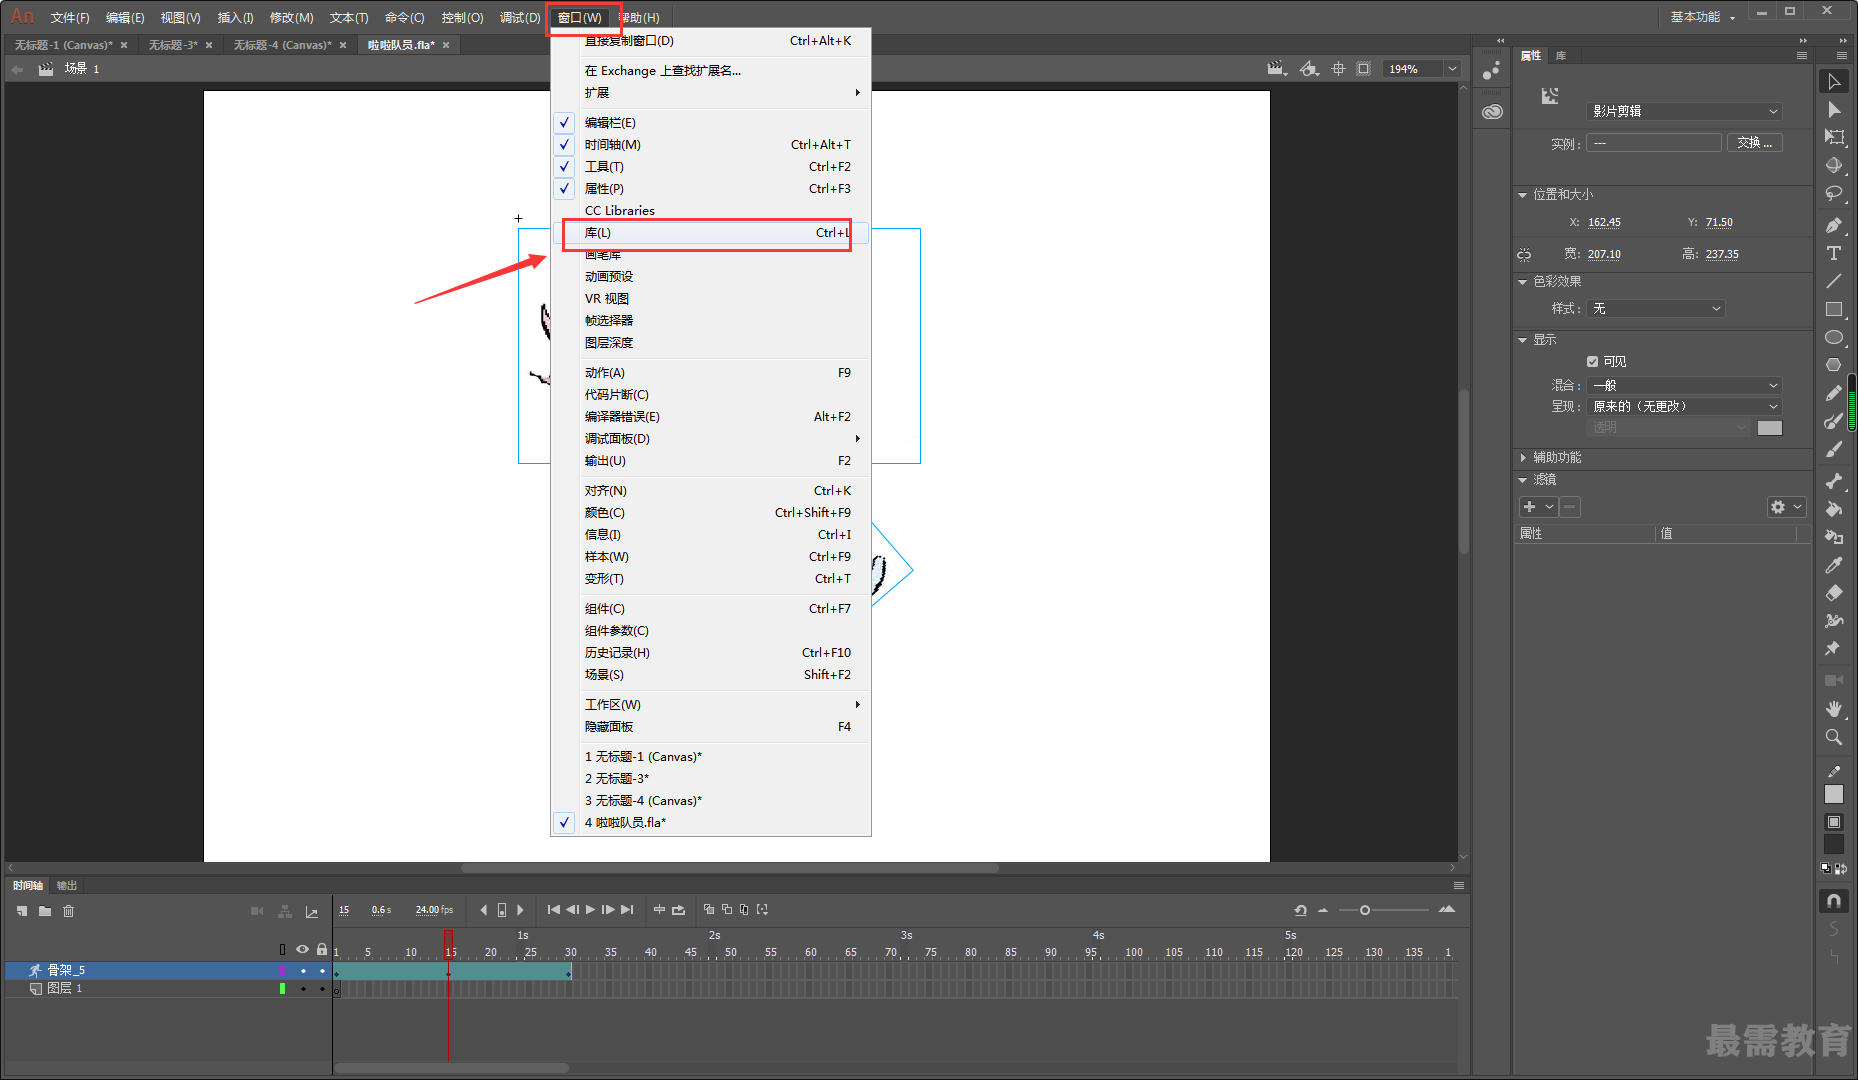Toggle the 可见 visible checkbox
Image resolution: width=1858 pixels, height=1080 pixels.
pos(1592,362)
